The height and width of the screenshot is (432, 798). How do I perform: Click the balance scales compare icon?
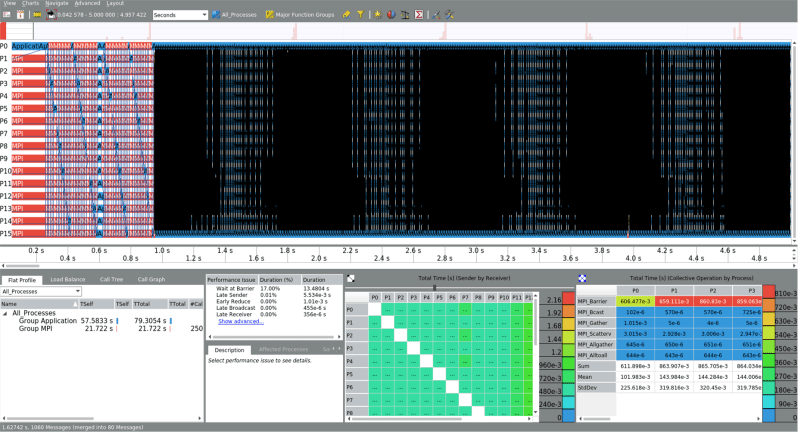[x=405, y=15]
